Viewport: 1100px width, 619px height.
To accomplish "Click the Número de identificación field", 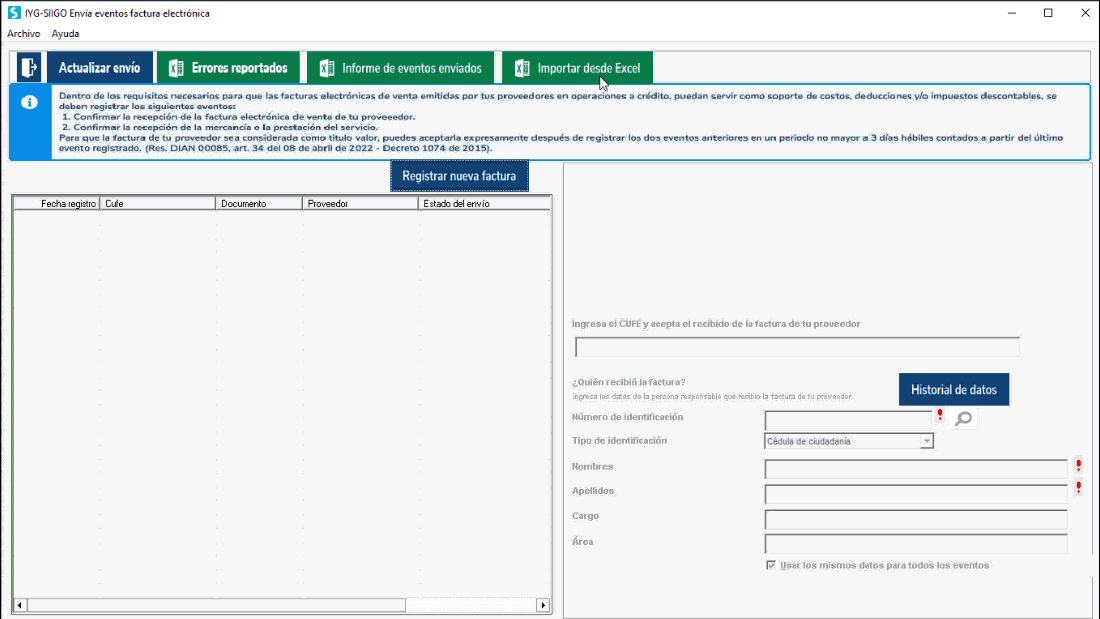I will coord(848,420).
